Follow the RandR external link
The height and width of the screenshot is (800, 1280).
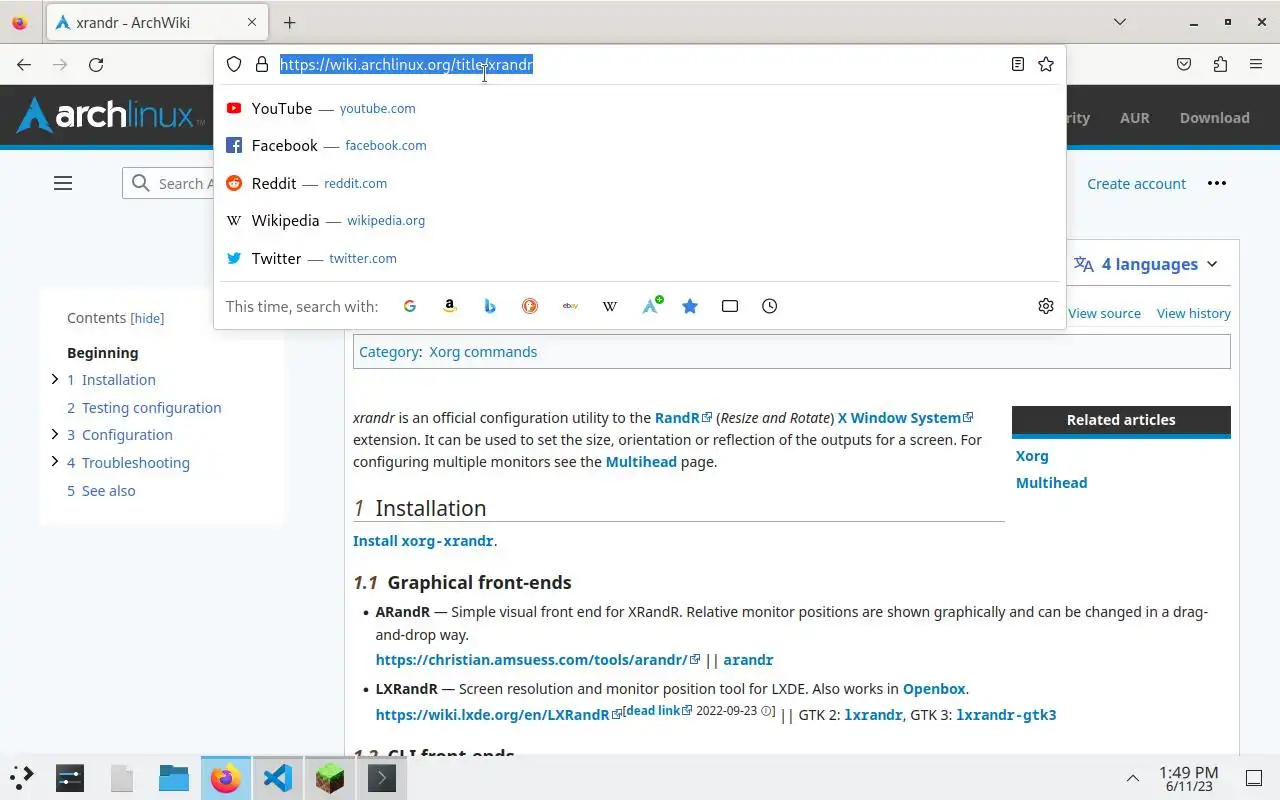pyautogui.click(x=683, y=418)
